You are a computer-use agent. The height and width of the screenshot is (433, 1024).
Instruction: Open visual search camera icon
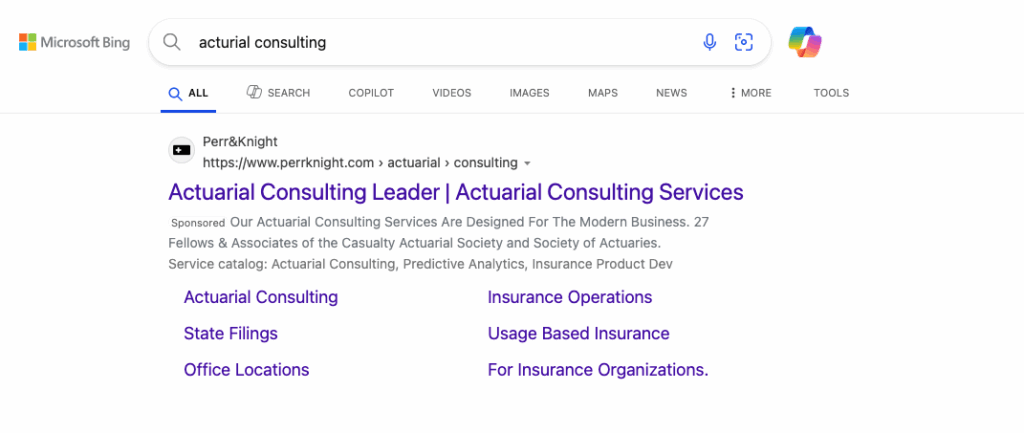point(744,42)
